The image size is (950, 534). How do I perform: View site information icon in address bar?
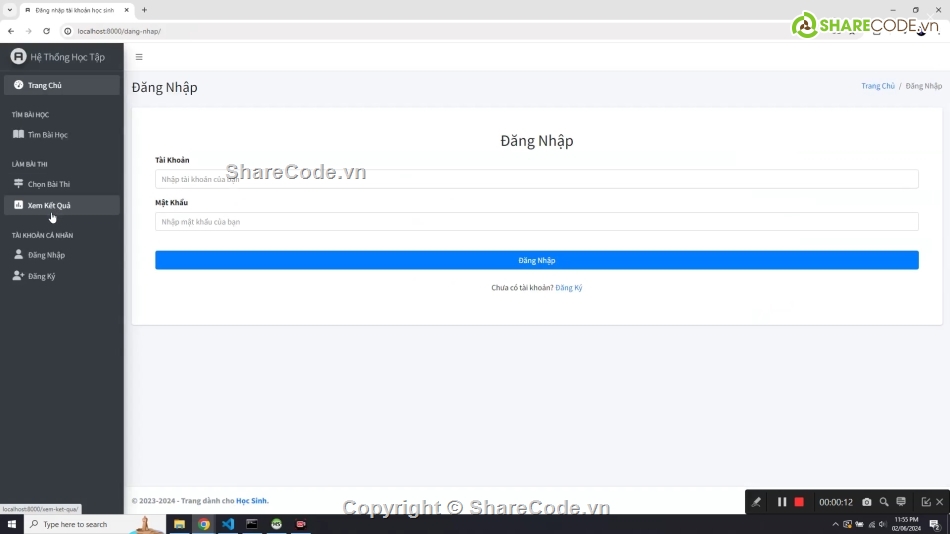pyautogui.click(x=68, y=32)
